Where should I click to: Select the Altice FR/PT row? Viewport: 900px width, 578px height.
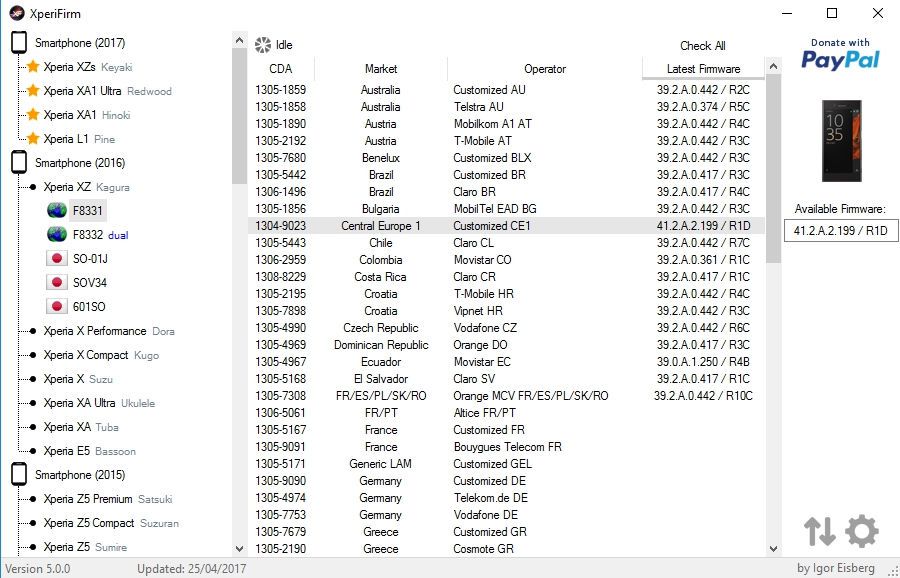[507, 413]
